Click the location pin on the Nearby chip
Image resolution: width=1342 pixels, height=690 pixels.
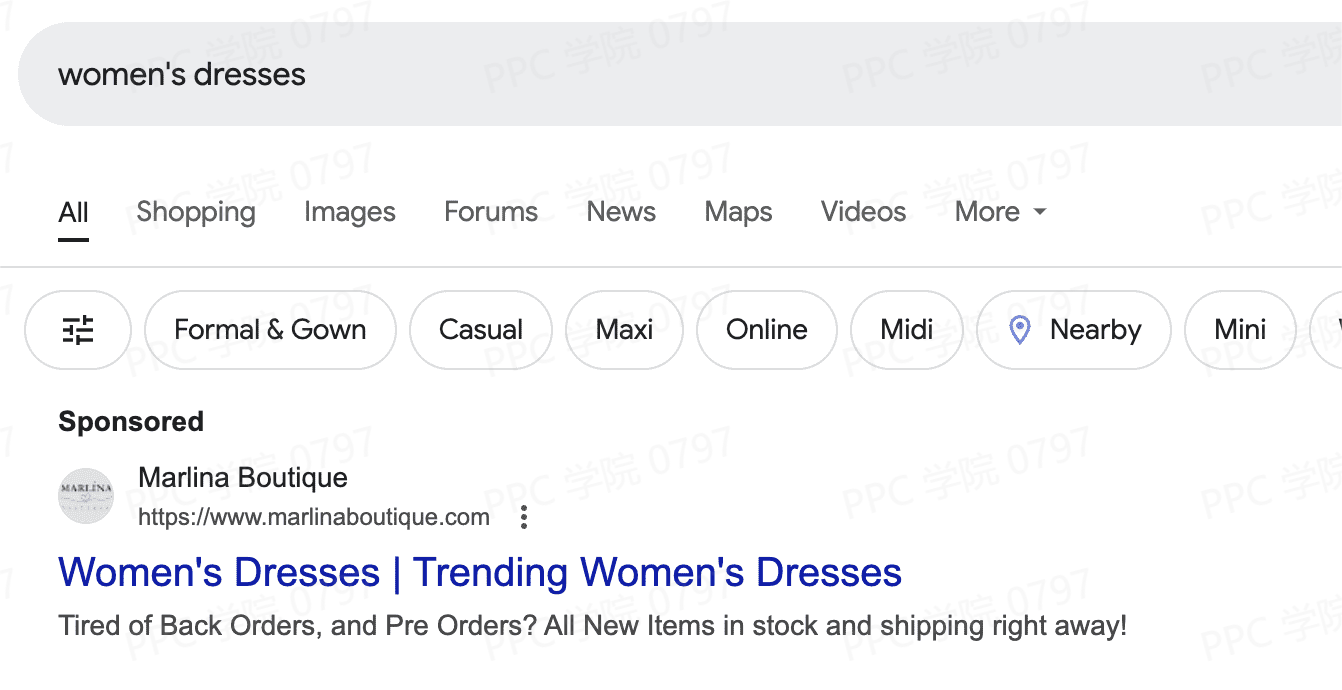(1019, 330)
